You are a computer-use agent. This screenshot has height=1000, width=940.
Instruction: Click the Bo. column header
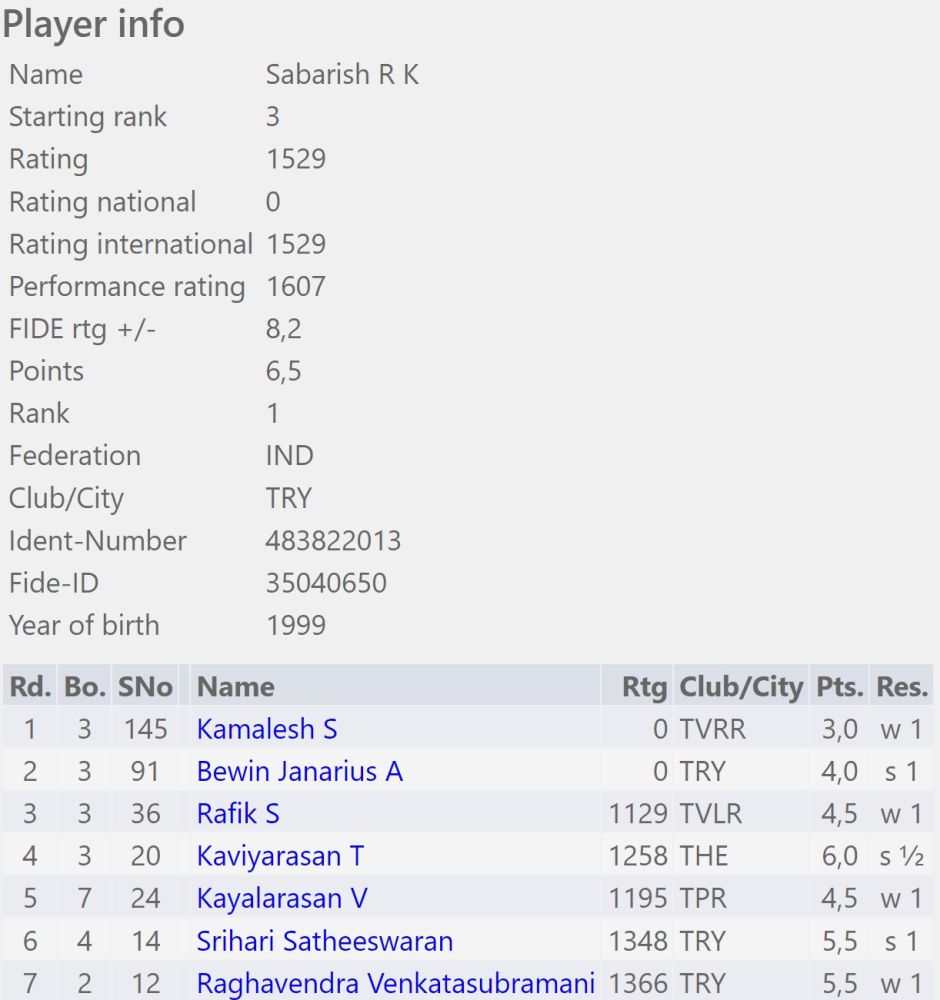click(84, 687)
